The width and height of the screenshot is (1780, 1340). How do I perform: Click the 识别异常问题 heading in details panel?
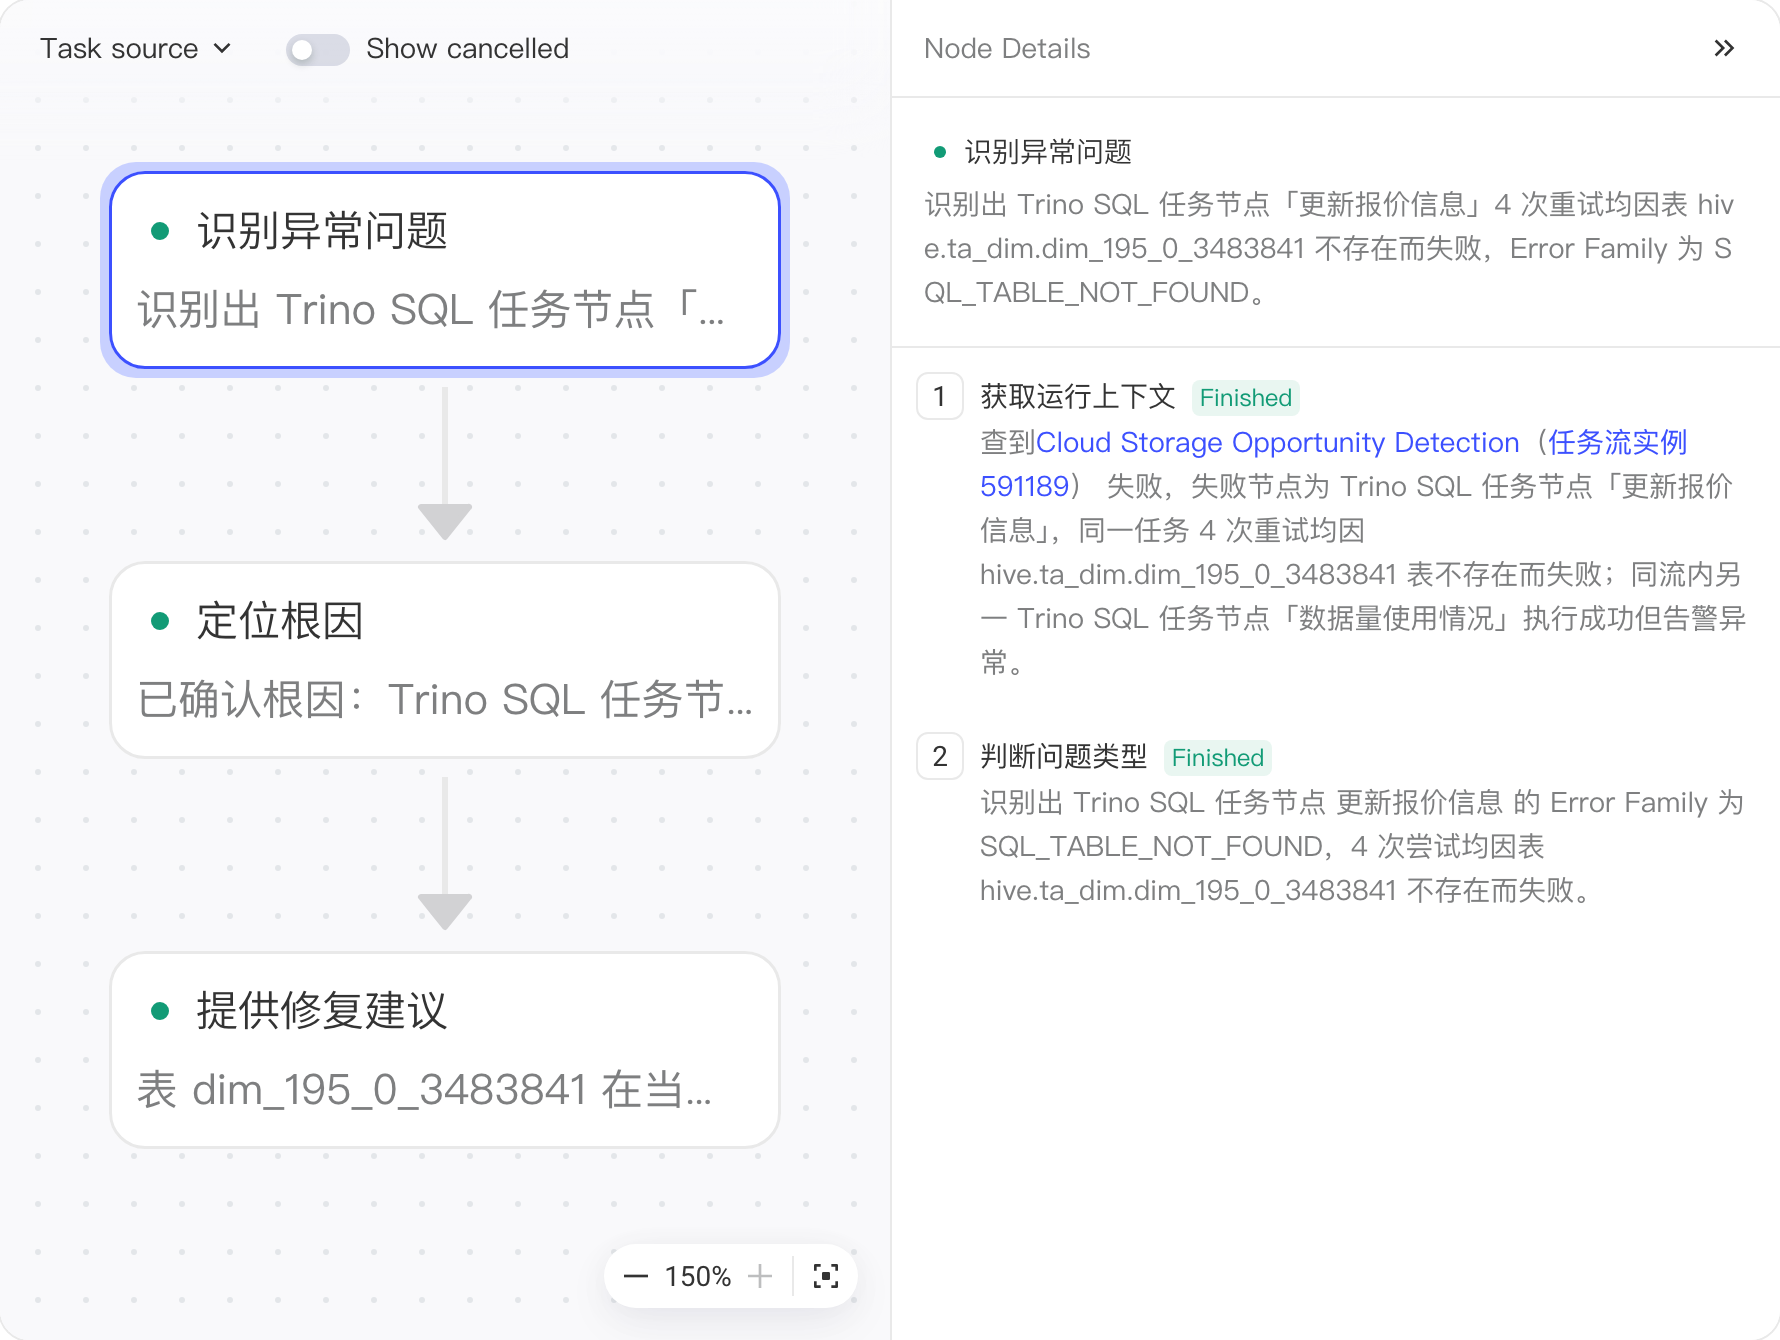pos(1048,152)
